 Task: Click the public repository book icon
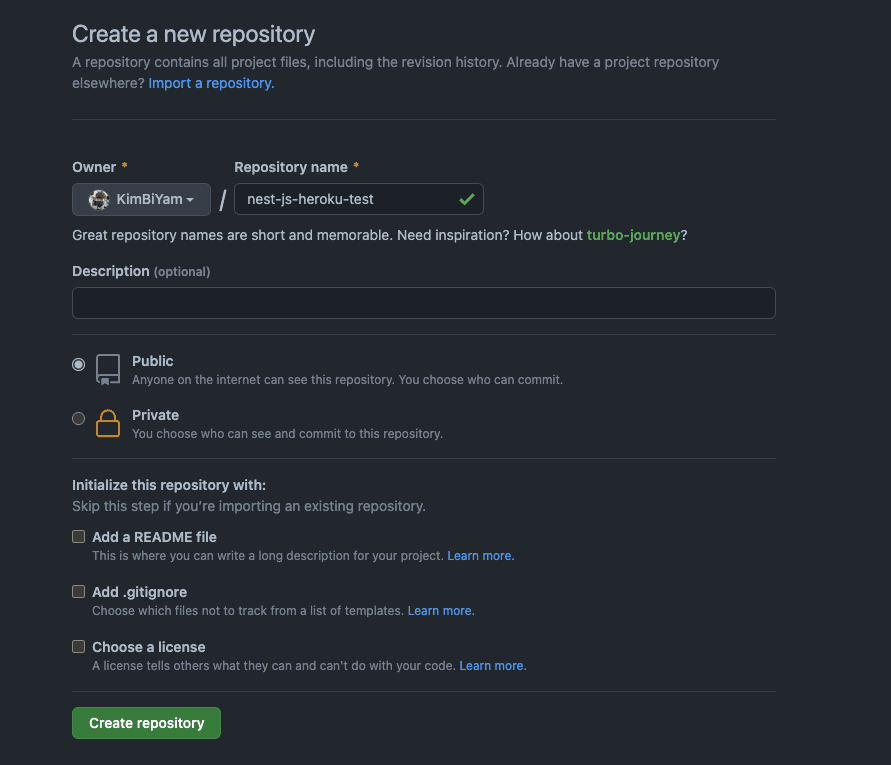point(108,369)
